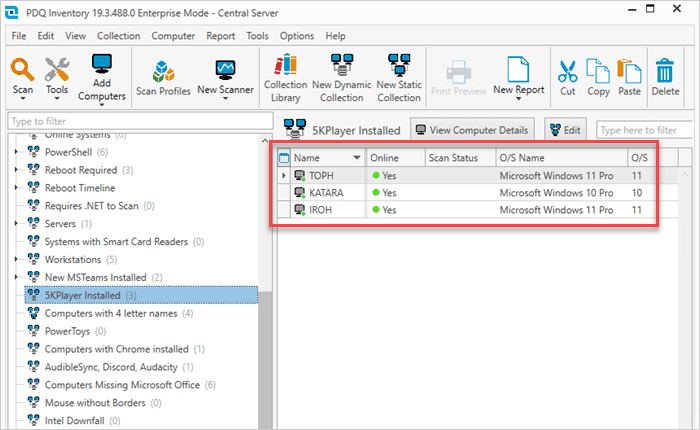Delete the selected item
This screenshot has width=700, height=430.
coord(665,78)
